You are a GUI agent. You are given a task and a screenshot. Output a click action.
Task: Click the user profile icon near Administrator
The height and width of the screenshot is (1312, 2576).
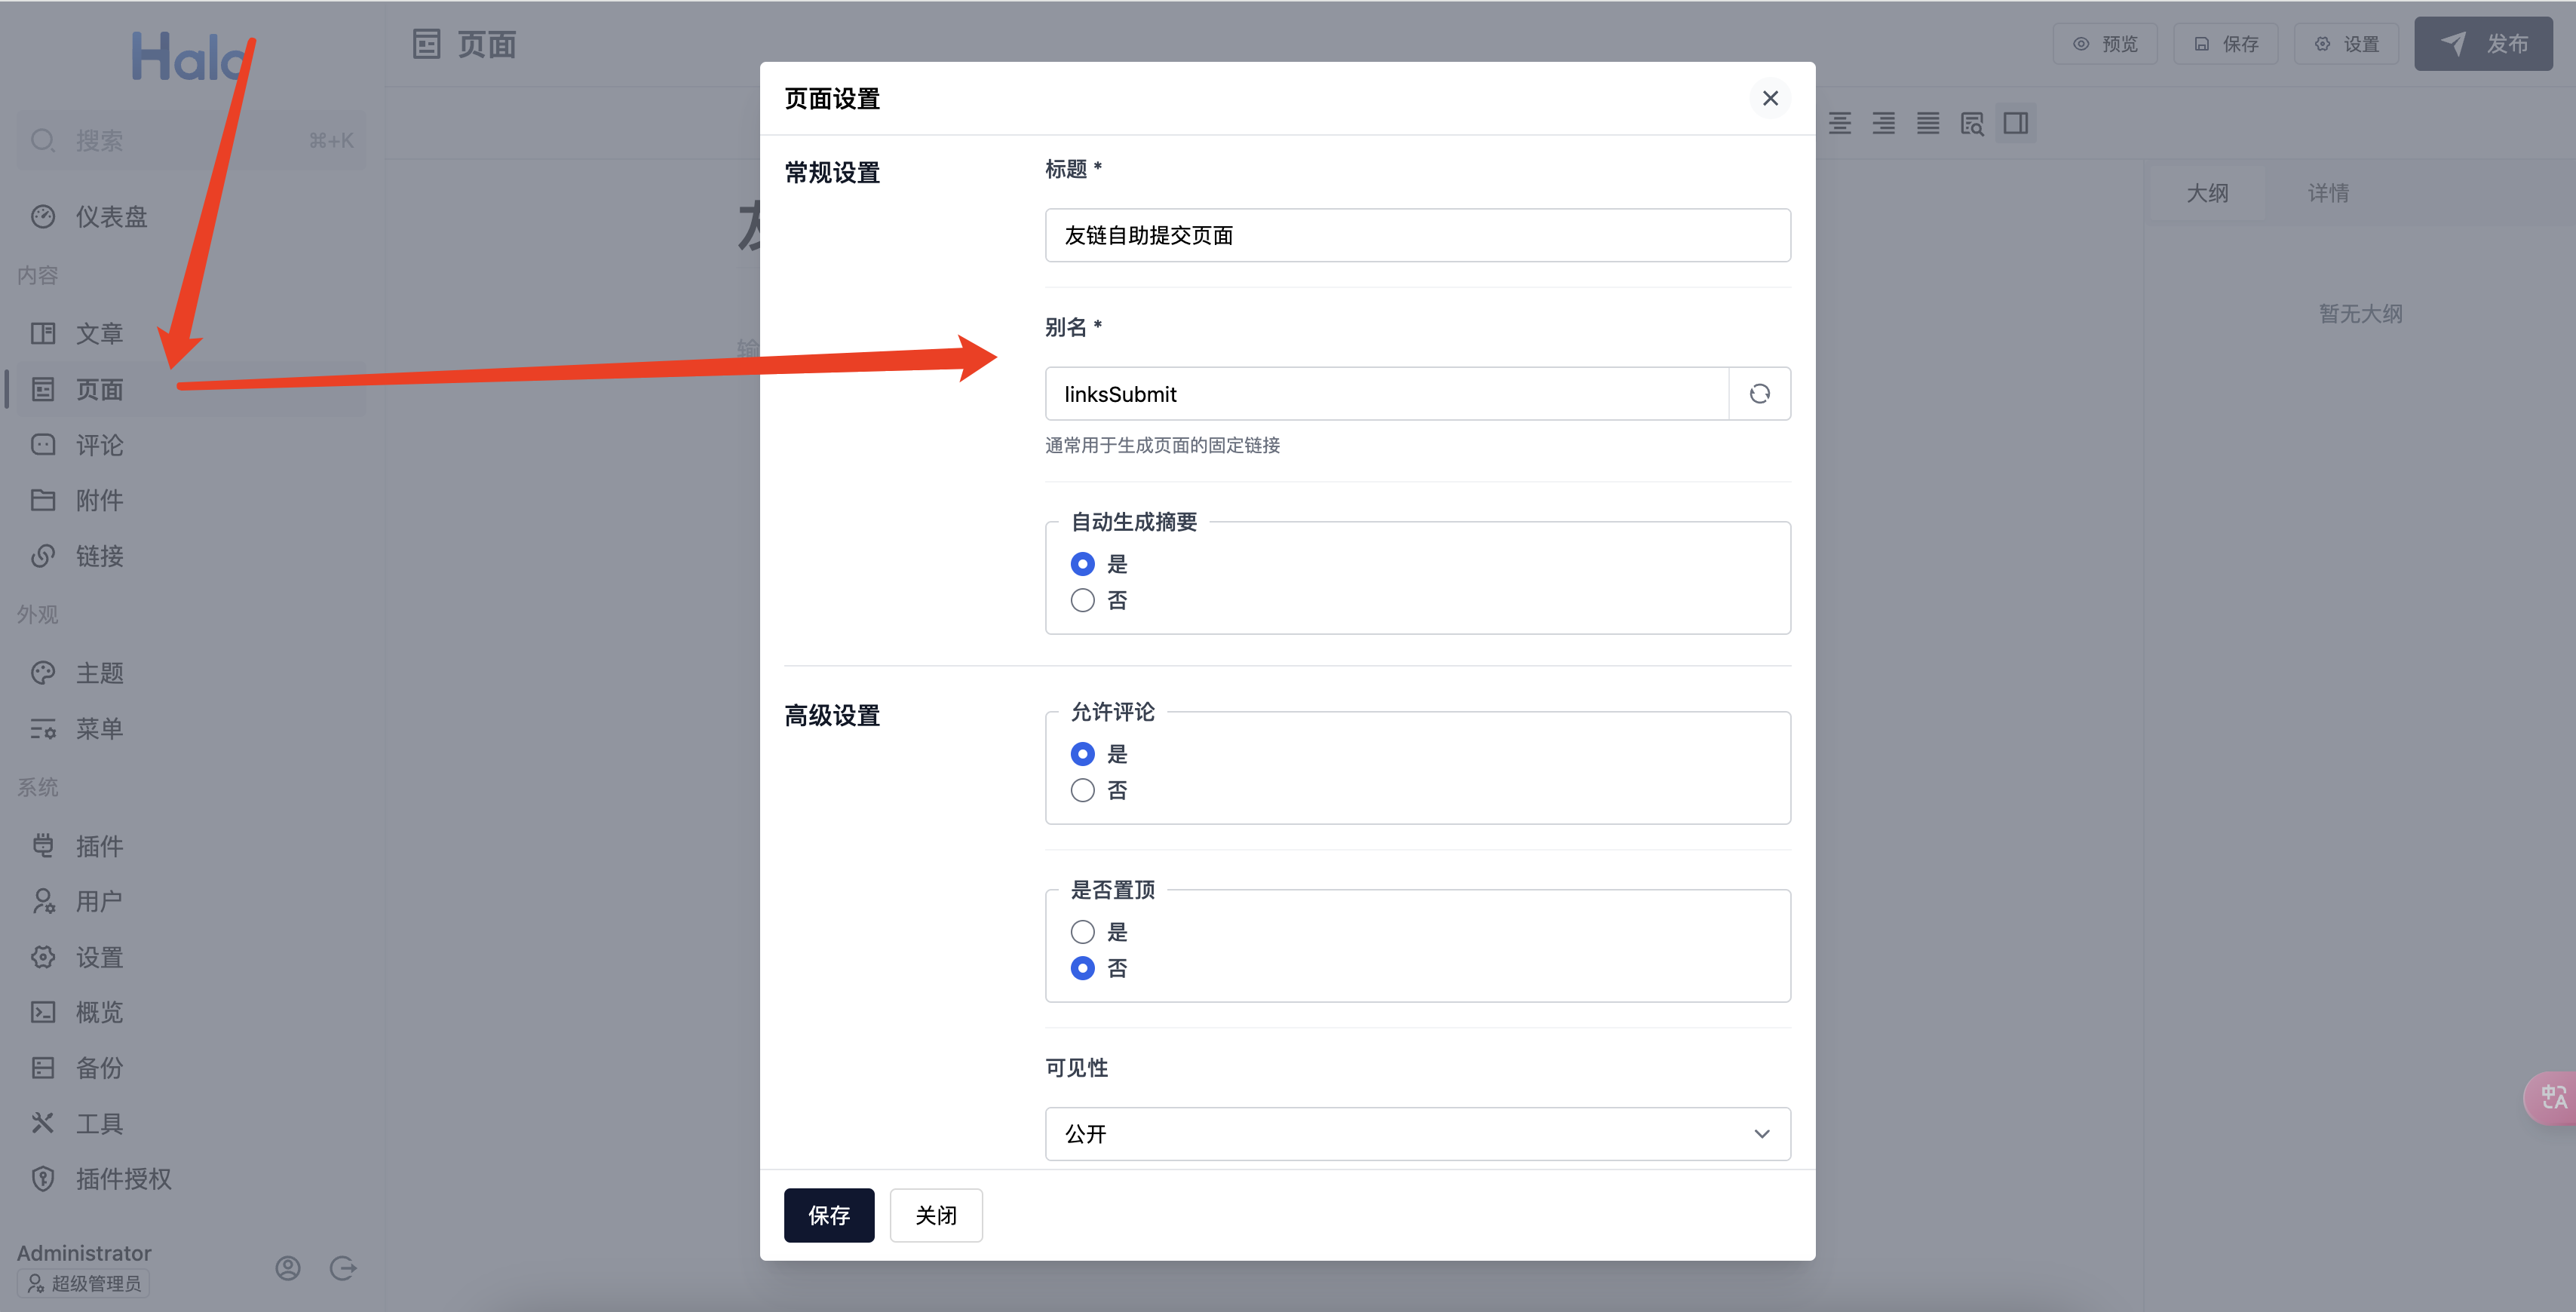[x=288, y=1268]
